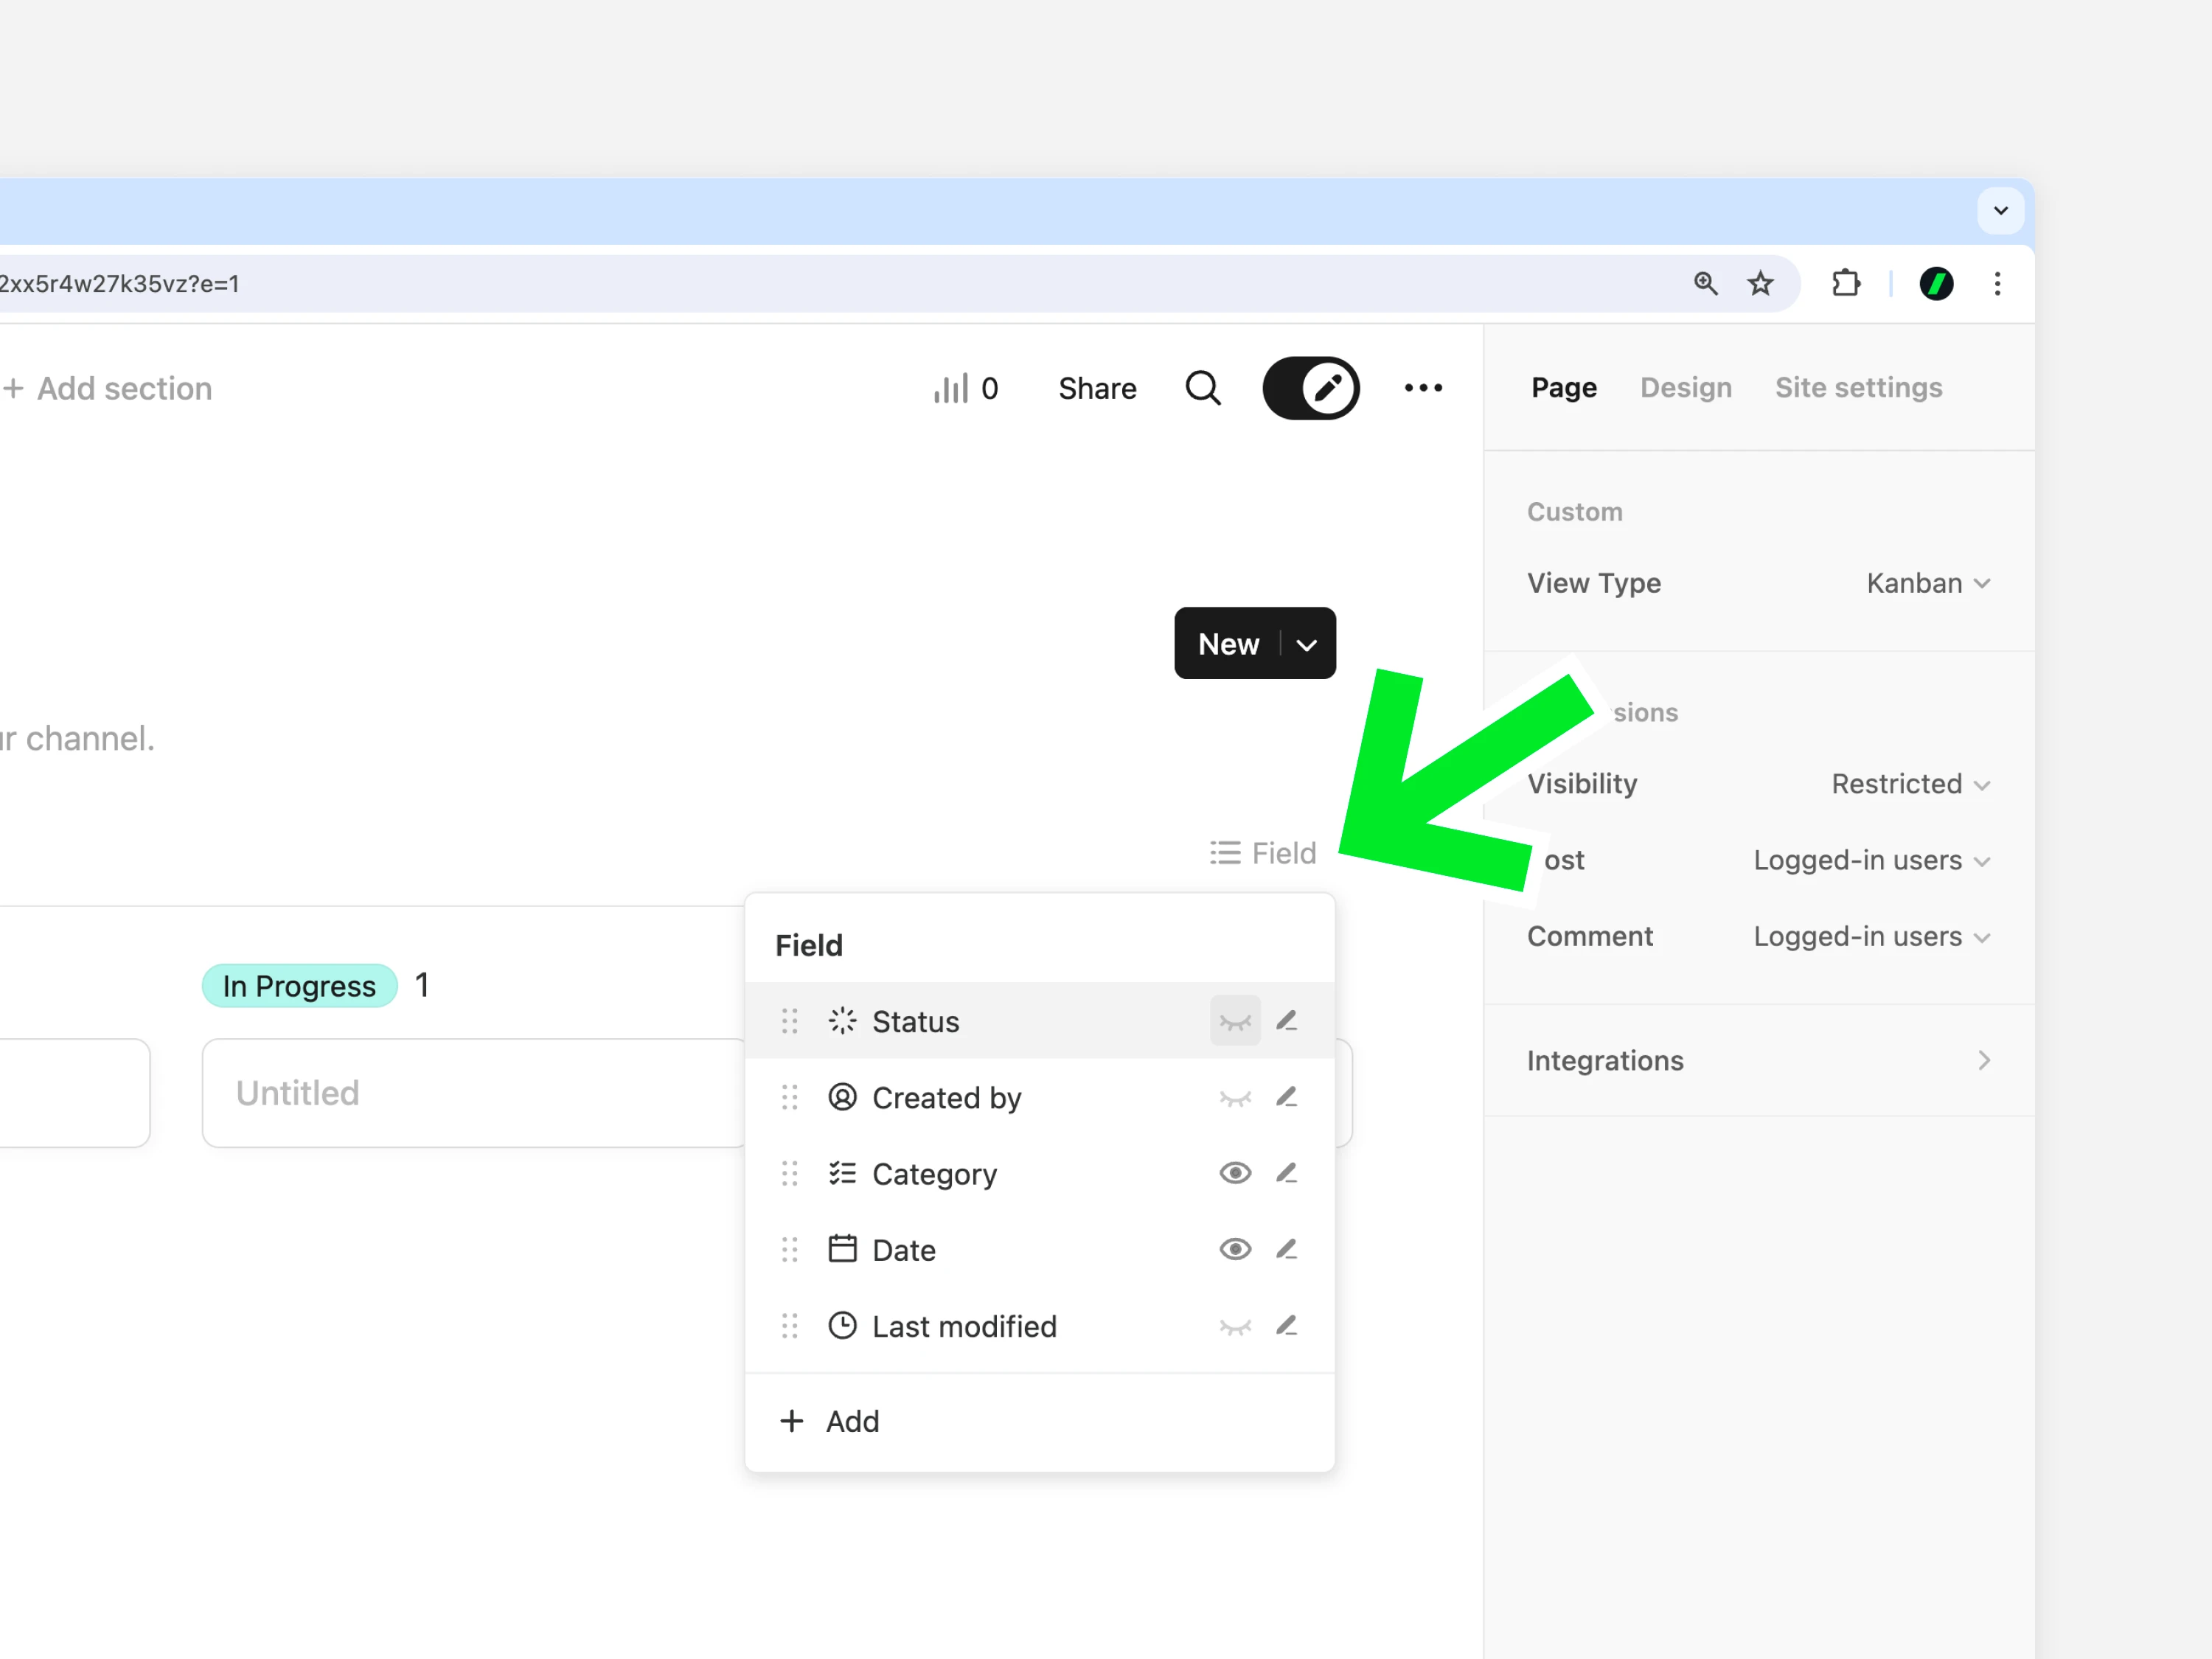Expand the Integrations section
This screenshot has height=1659, width=2212.
click(1983, 1060)
